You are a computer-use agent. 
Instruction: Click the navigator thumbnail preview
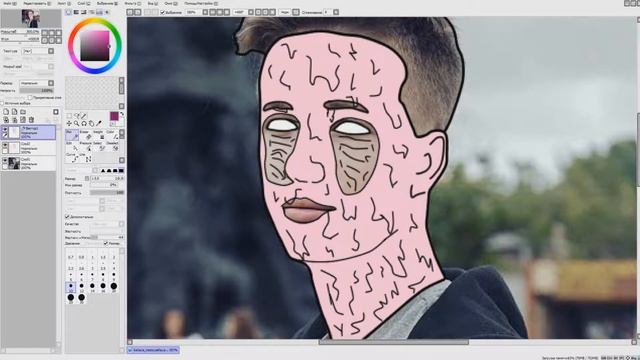point(31,19)
